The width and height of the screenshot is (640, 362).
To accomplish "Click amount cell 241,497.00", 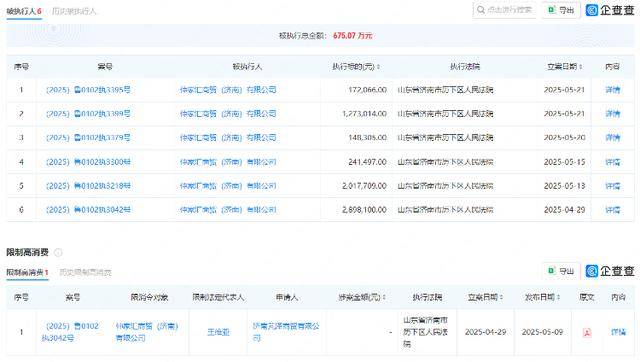I will 367,162.
